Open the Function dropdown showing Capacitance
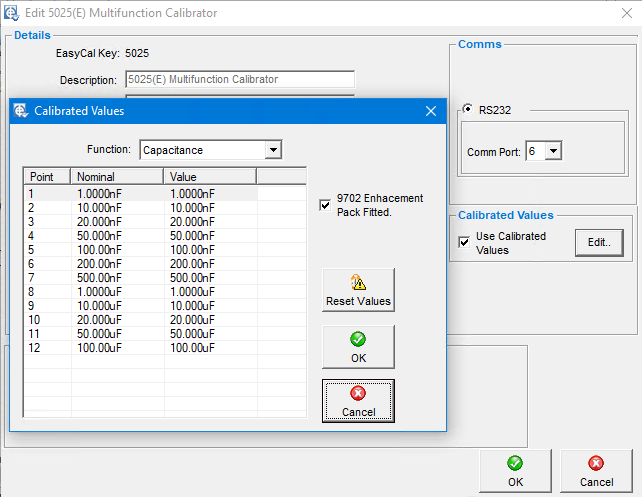This screenshot has width=642, height=497. [273, 150]
